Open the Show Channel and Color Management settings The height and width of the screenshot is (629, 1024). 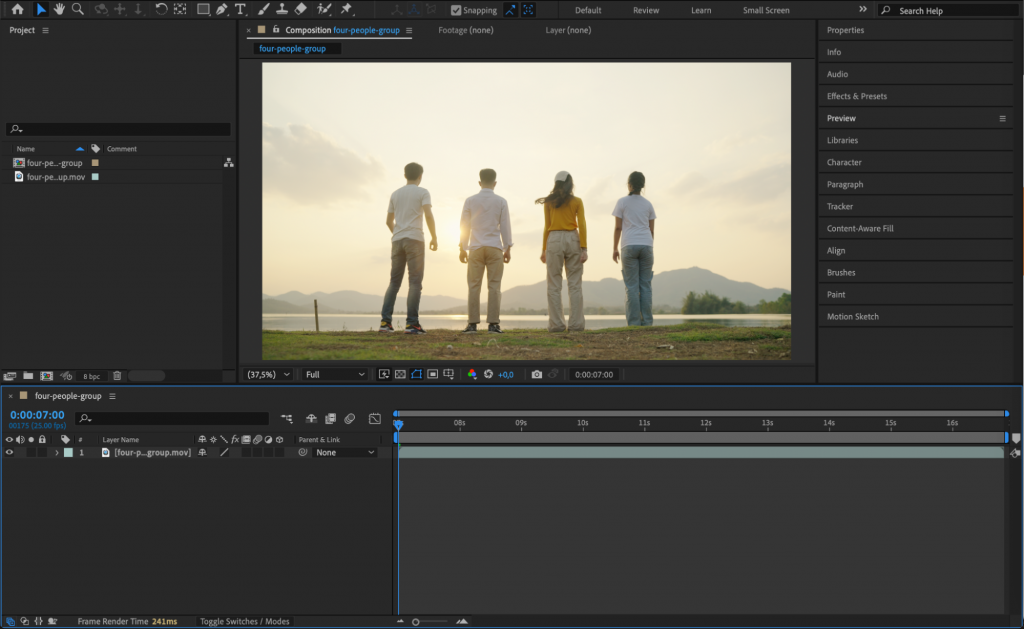472,374
